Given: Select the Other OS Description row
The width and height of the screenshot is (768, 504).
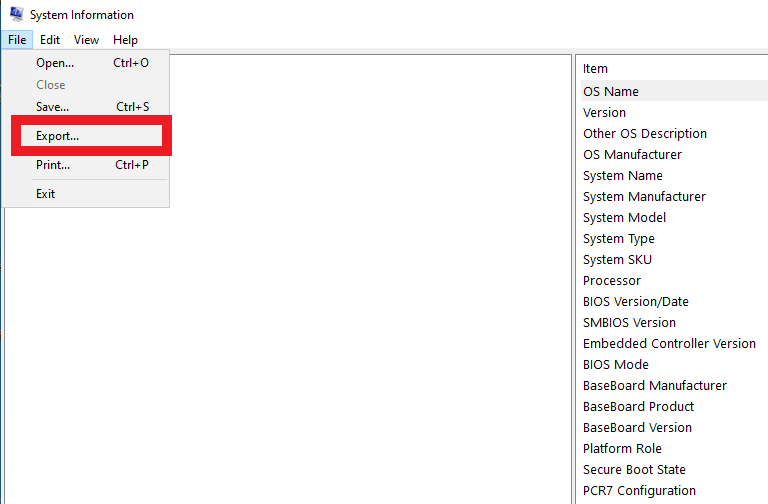Looking at the screenshot, I should coord(674,134).
